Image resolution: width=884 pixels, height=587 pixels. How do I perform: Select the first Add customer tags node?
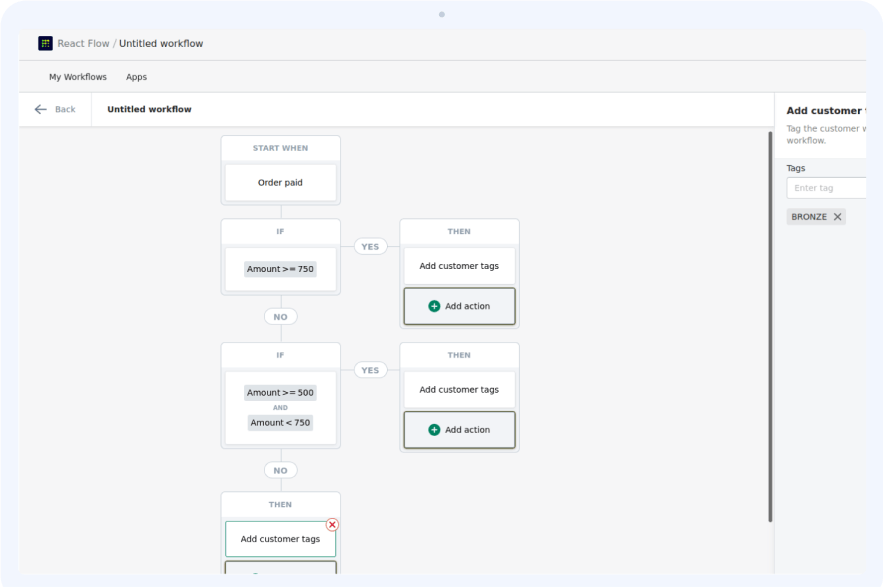459,266
